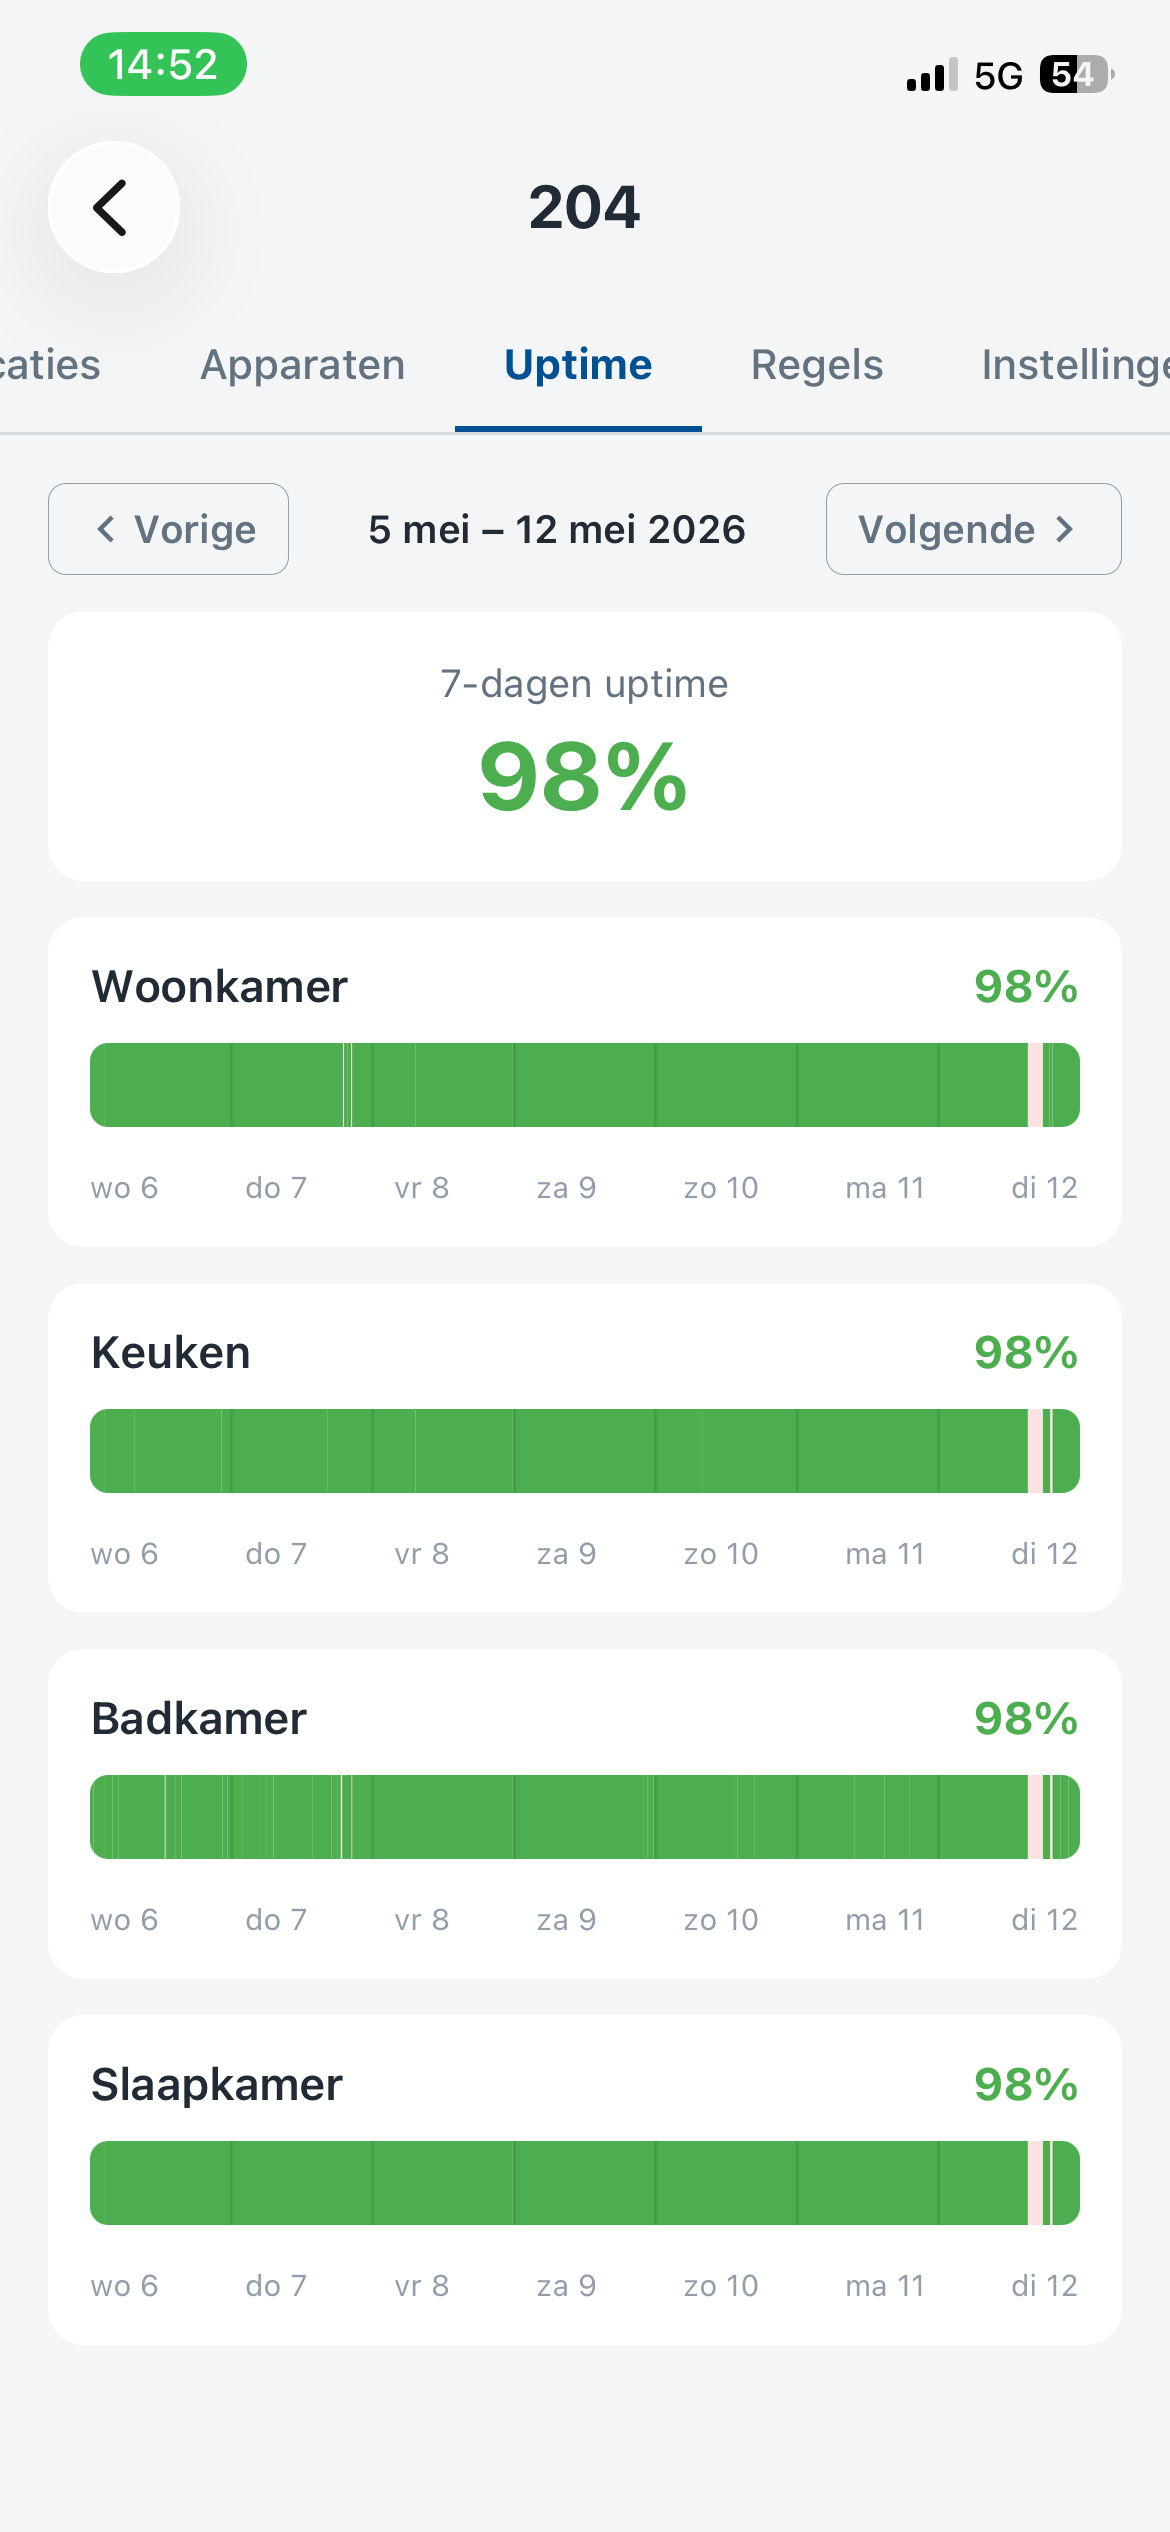Select the Uptime tab
Image resolution: width=1170 pixels, height=2532 pixels.
tap(578, 365)
